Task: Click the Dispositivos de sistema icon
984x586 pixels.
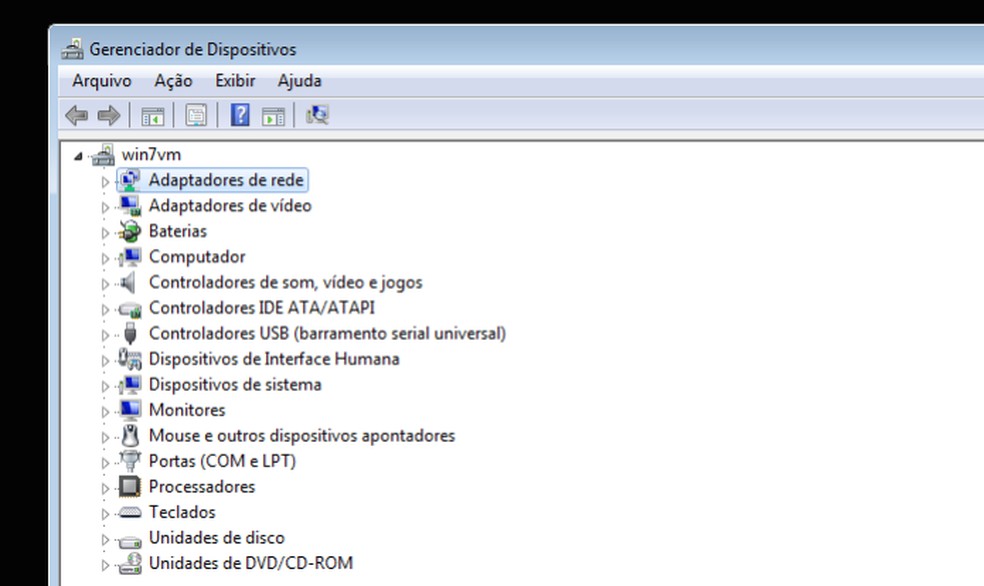Action: (130, 385)
